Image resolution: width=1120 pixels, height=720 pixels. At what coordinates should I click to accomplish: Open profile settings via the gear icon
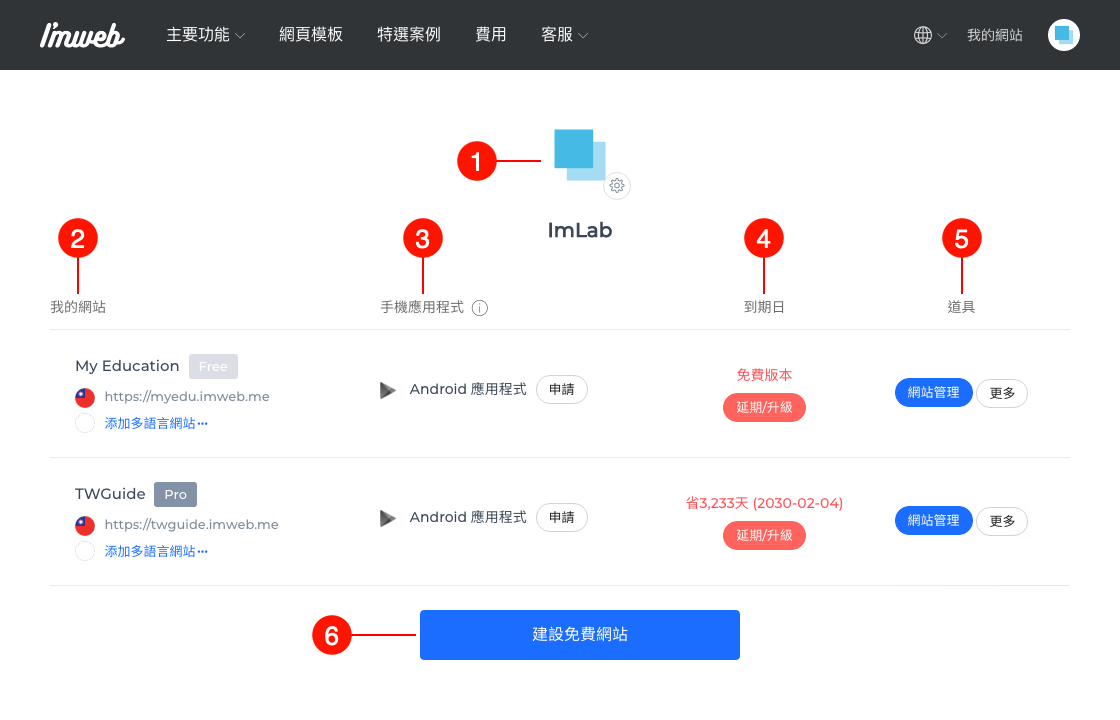pyautogui.click(x=617, y=186)
